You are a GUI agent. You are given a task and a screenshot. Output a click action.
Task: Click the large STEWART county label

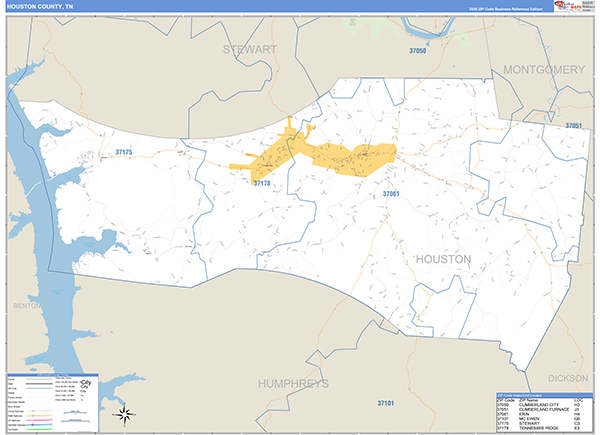(250, 49)
